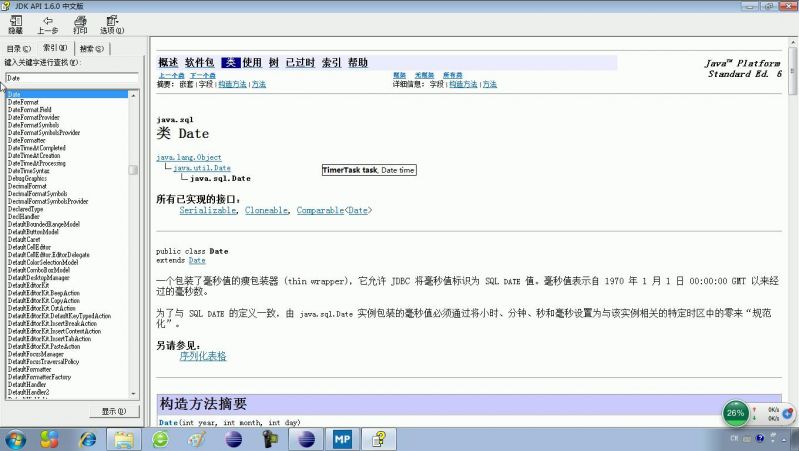Open the Options (选项) toolbar menu

[112, 24]
